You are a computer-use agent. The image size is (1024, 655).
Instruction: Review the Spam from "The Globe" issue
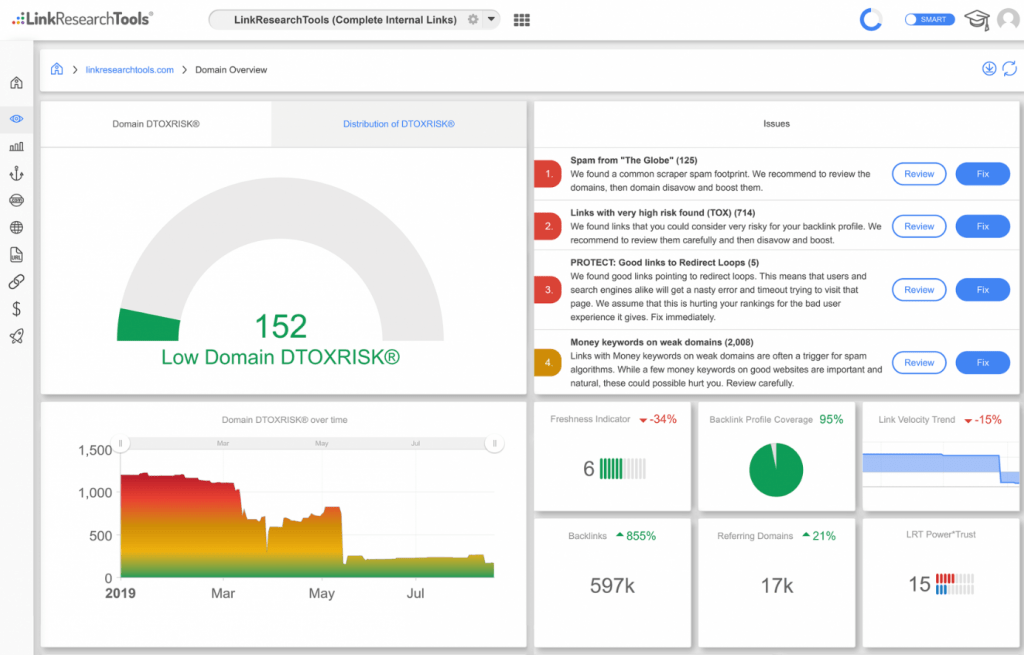918,173
